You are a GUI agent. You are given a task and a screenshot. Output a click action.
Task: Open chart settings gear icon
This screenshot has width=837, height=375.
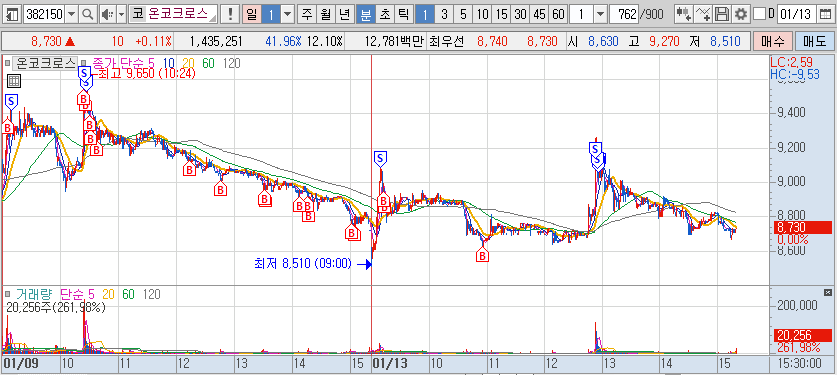(741, 14)
